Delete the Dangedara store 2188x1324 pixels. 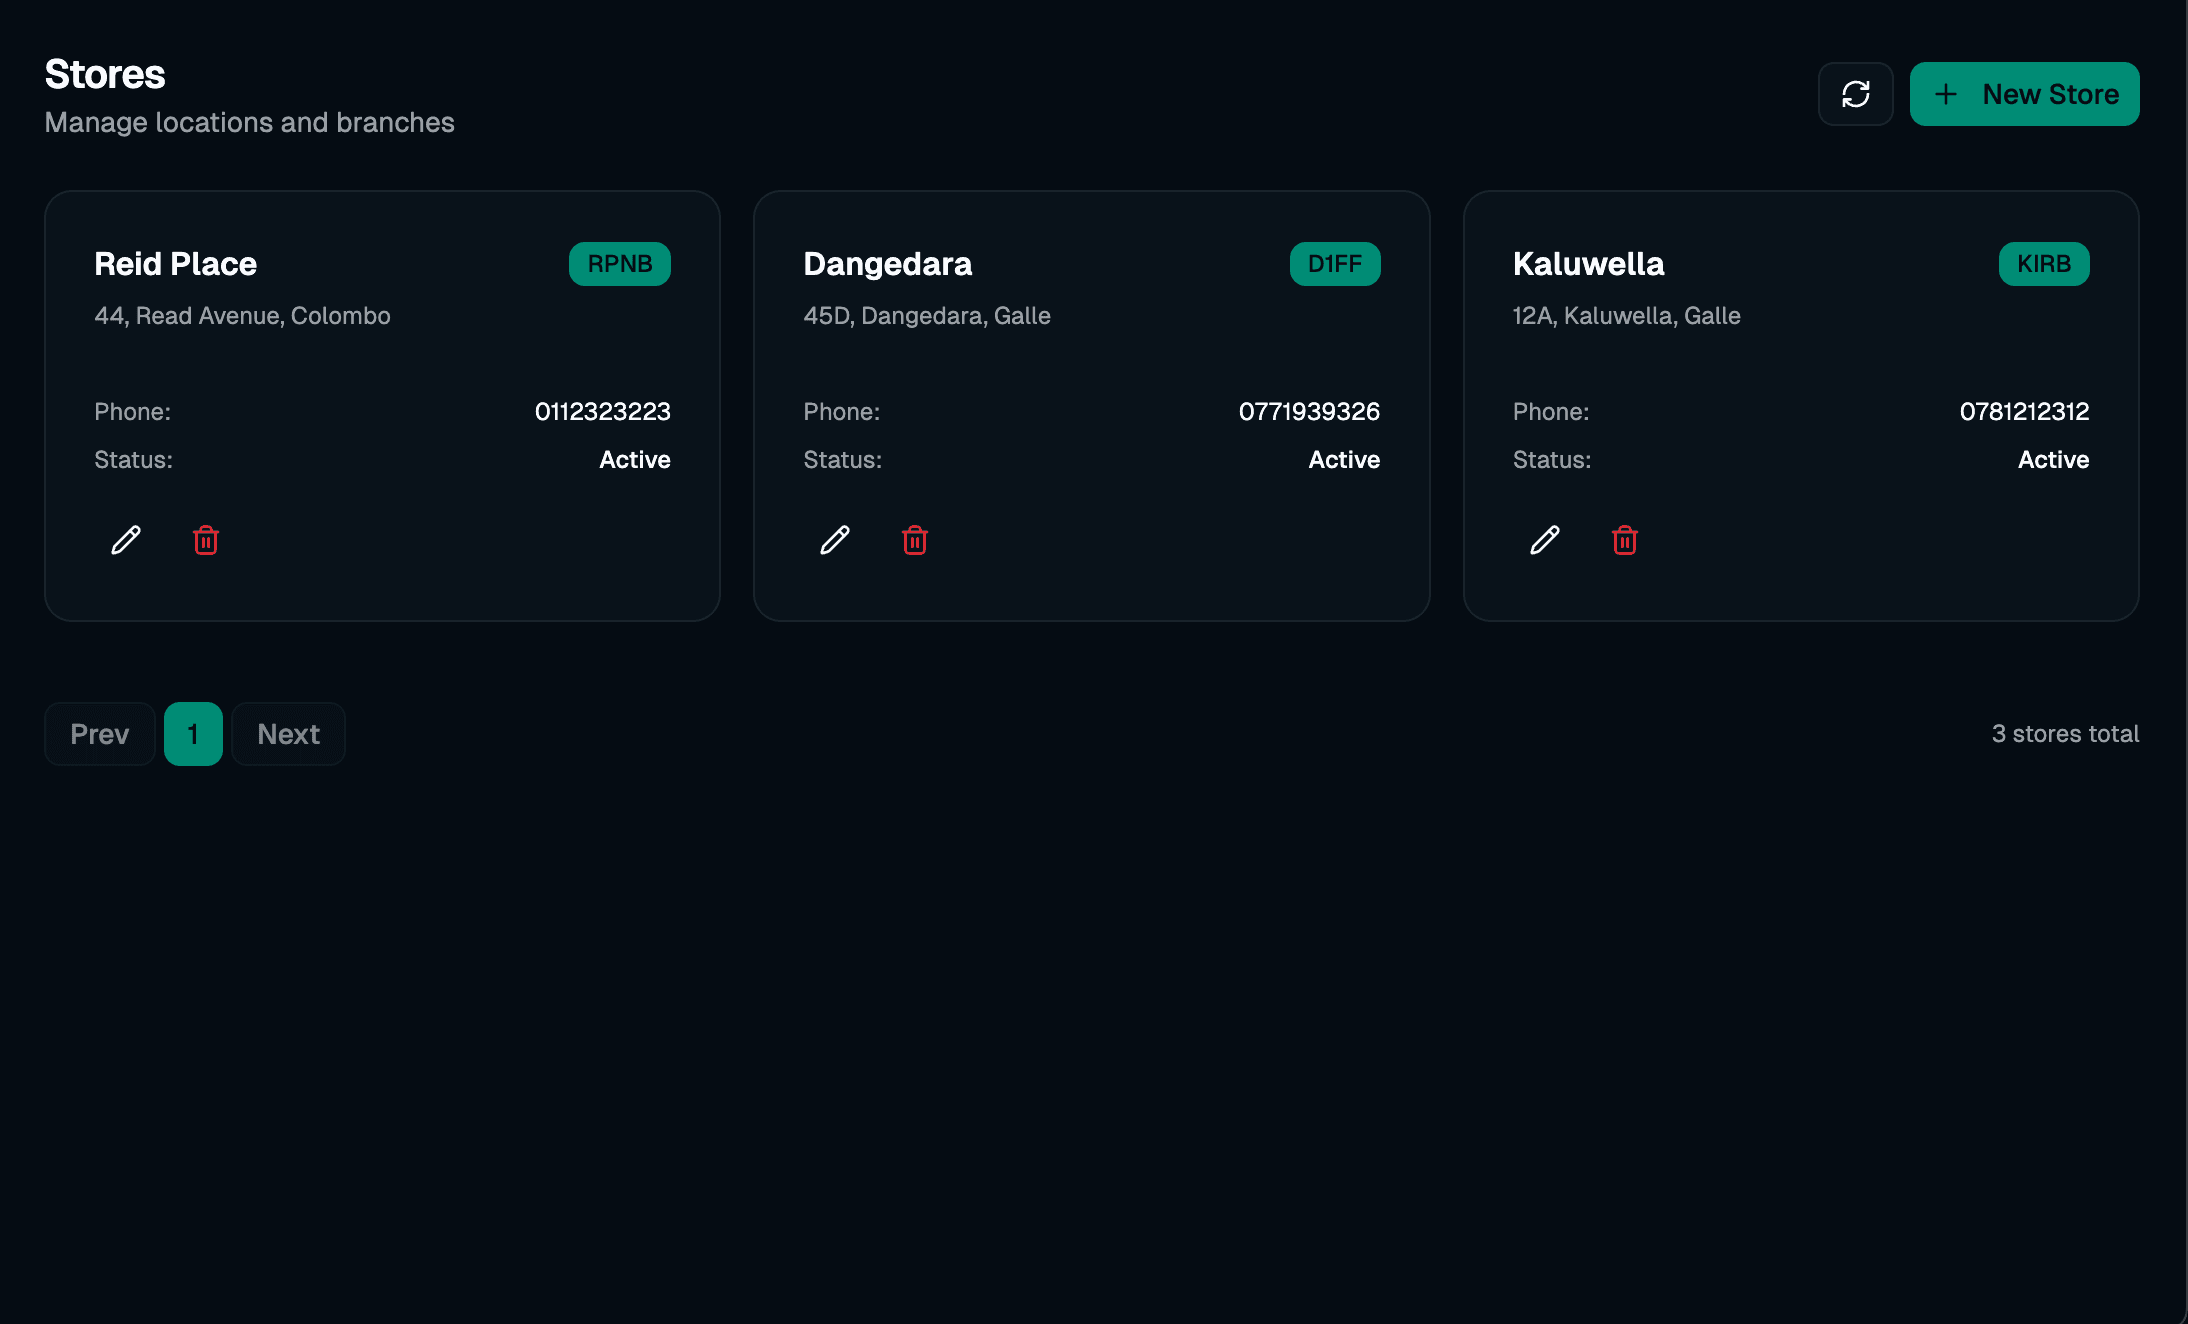(x=915, y=540)
